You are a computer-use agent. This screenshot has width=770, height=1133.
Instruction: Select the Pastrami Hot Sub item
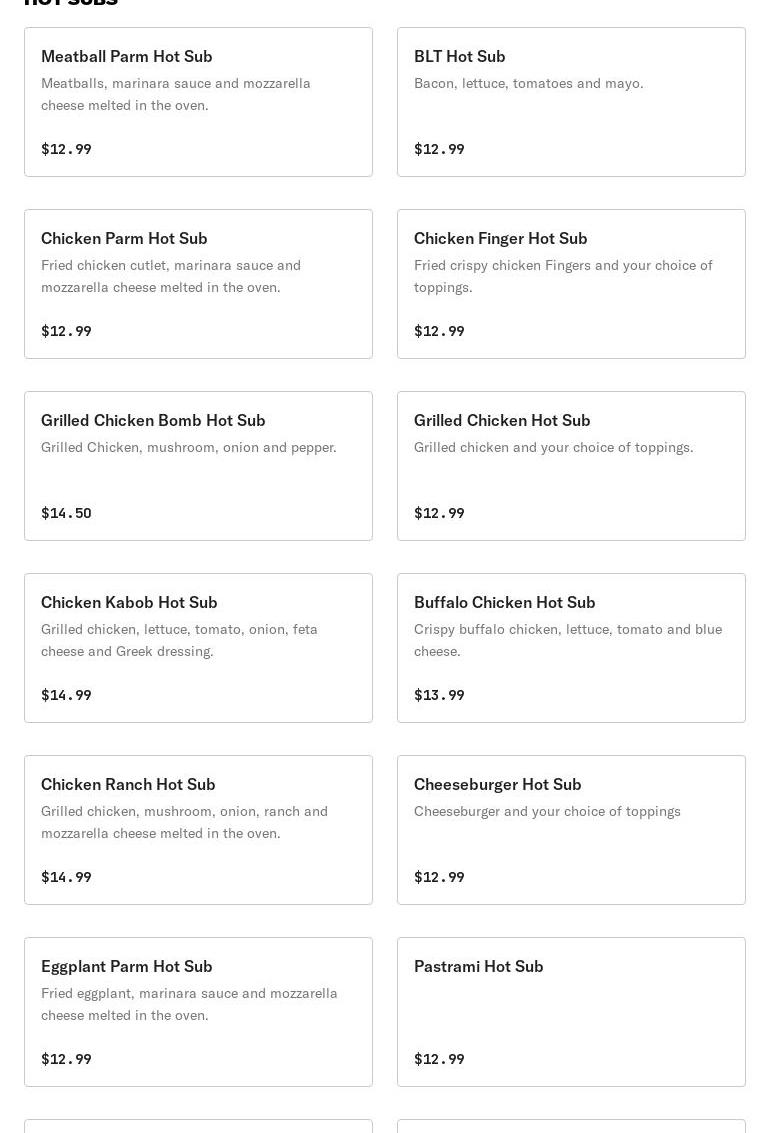click(571, 1012)
